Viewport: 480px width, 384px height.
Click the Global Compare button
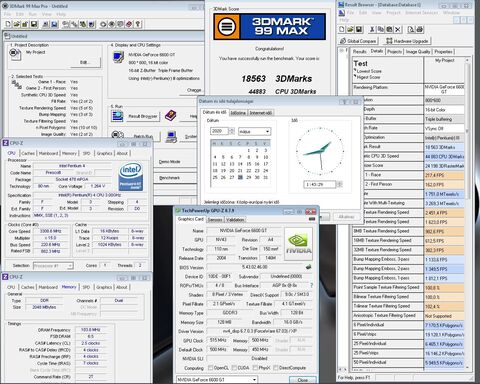(x=358, y=41)
